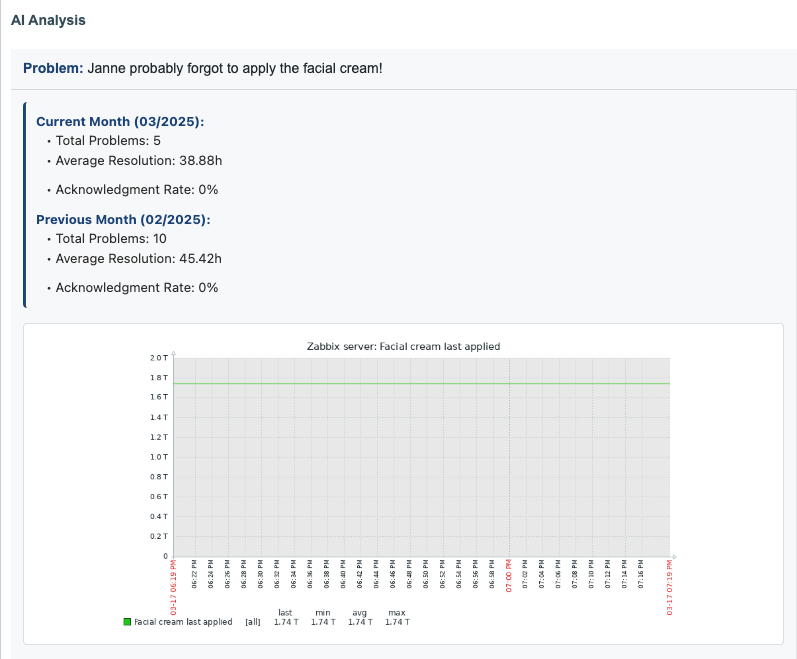Click 'Average Resolution: 45.42h' line
The image size is (797, 659).
pyautogui.click(x=138, y=258)
